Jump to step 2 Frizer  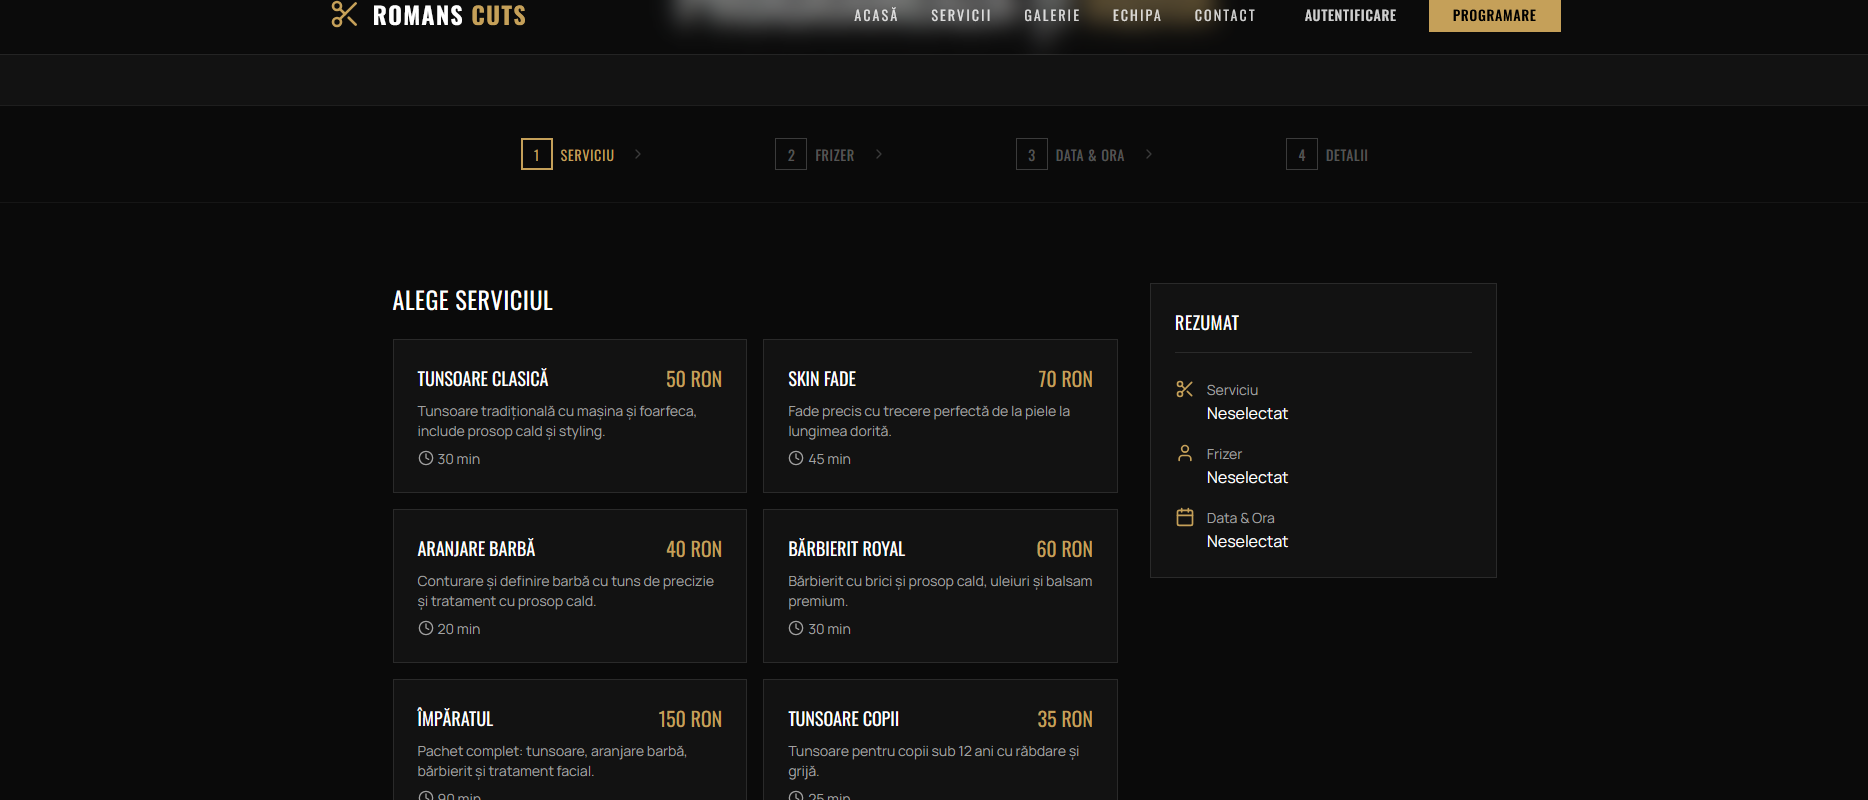815,155
